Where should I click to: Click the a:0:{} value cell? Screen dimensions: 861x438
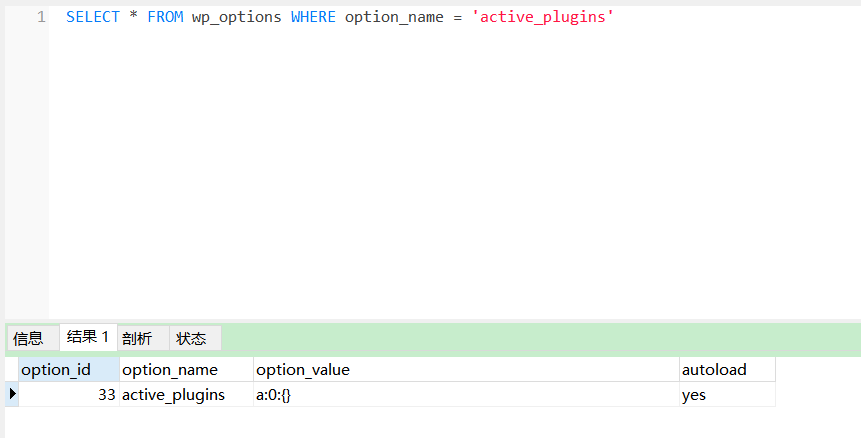point(273,395)
